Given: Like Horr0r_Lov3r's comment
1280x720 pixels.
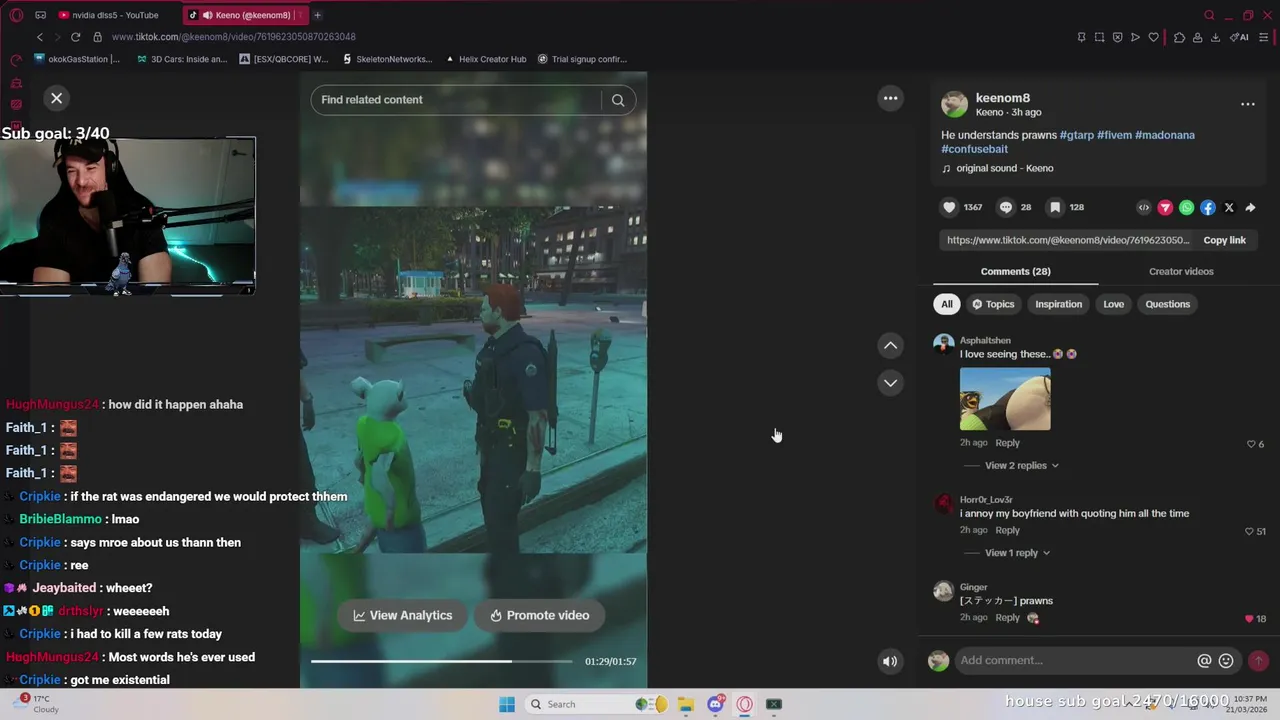Looking at the screenshot, I should [1249, 531].
